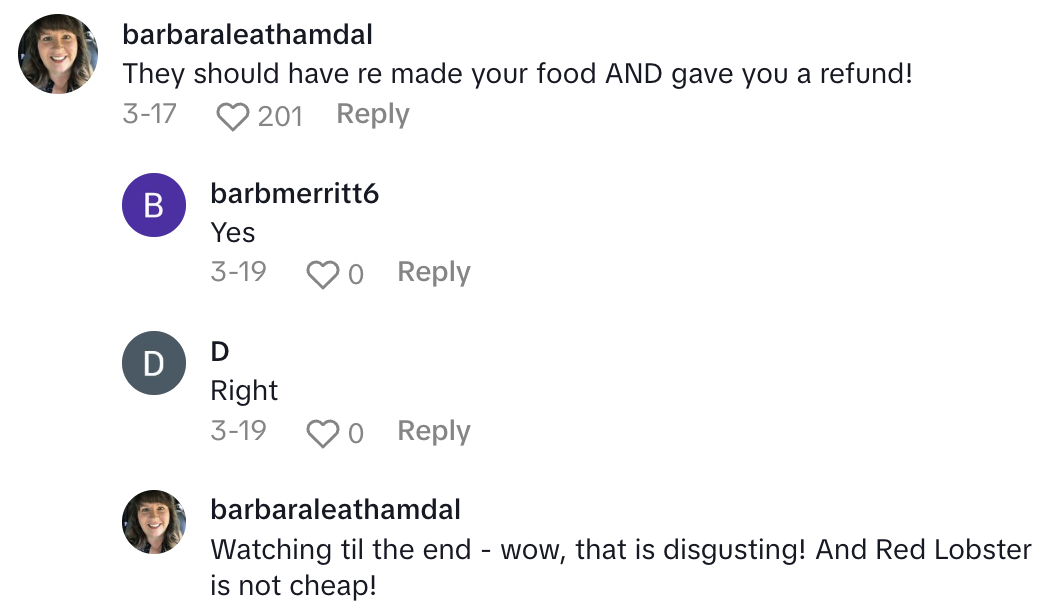The image size is (1044, 612).
Task: Click barbaraleathamdal's profile photo on the top comment
Action: tap(58, 54)
